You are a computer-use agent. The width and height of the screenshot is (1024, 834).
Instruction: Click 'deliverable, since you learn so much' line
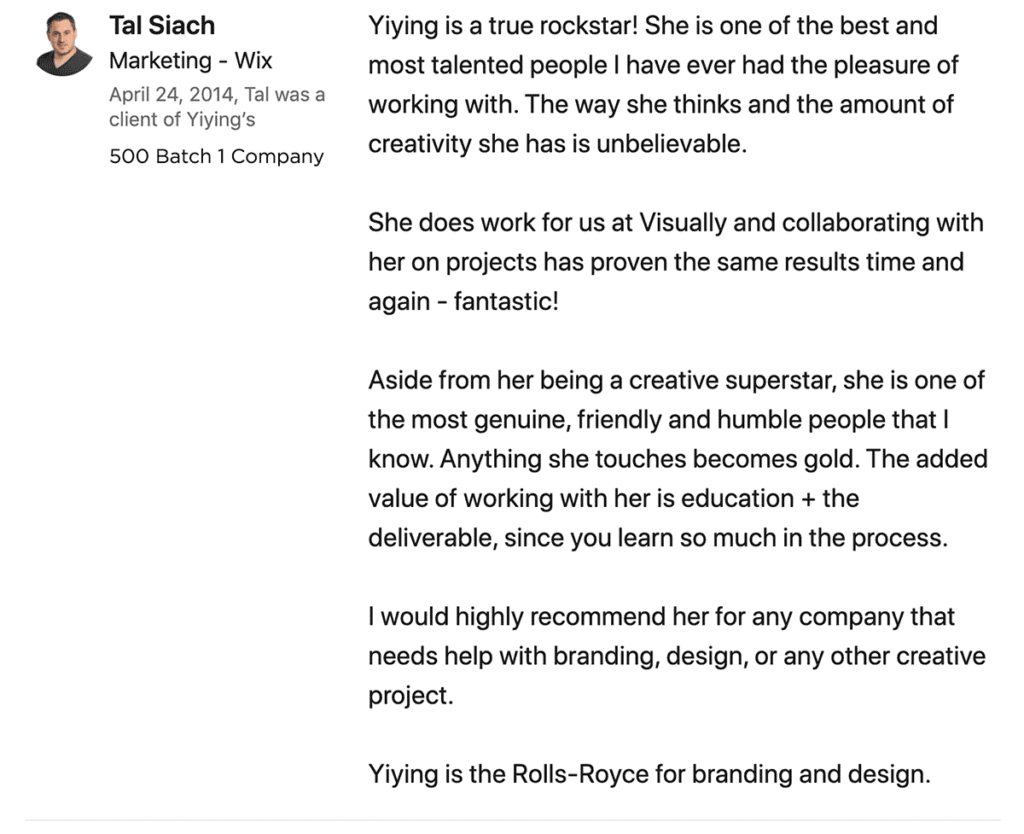(x=658, y=538)
